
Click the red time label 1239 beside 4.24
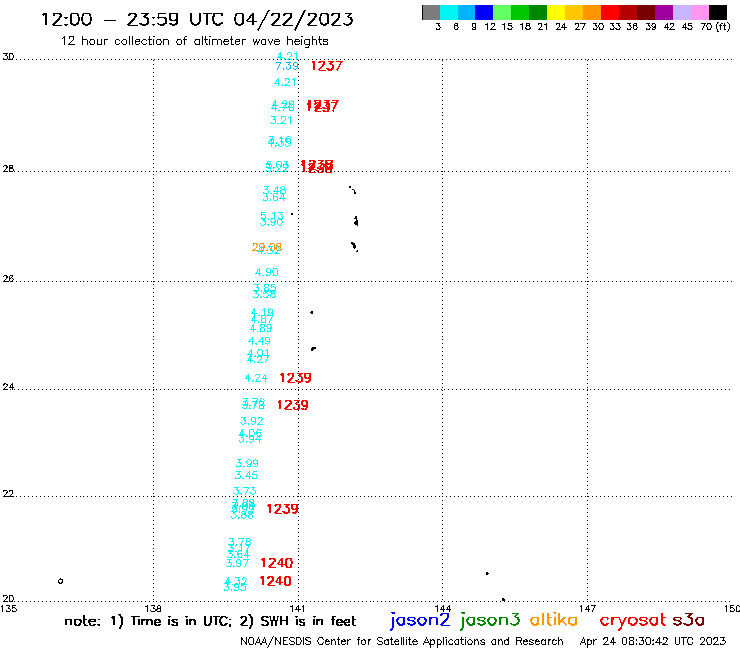[x=295, y=378]
